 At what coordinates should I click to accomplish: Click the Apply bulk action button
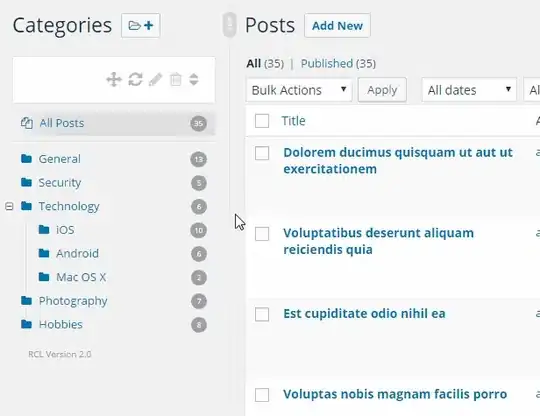click(382, 90)
